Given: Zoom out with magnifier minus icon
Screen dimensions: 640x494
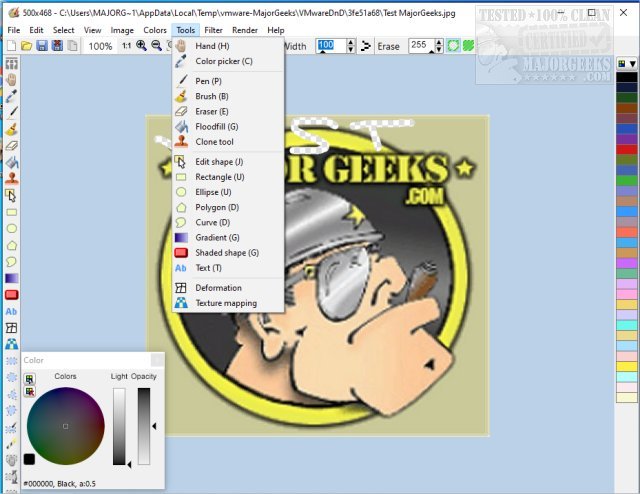Looking at the screenshot, I should tap(156, 46).
